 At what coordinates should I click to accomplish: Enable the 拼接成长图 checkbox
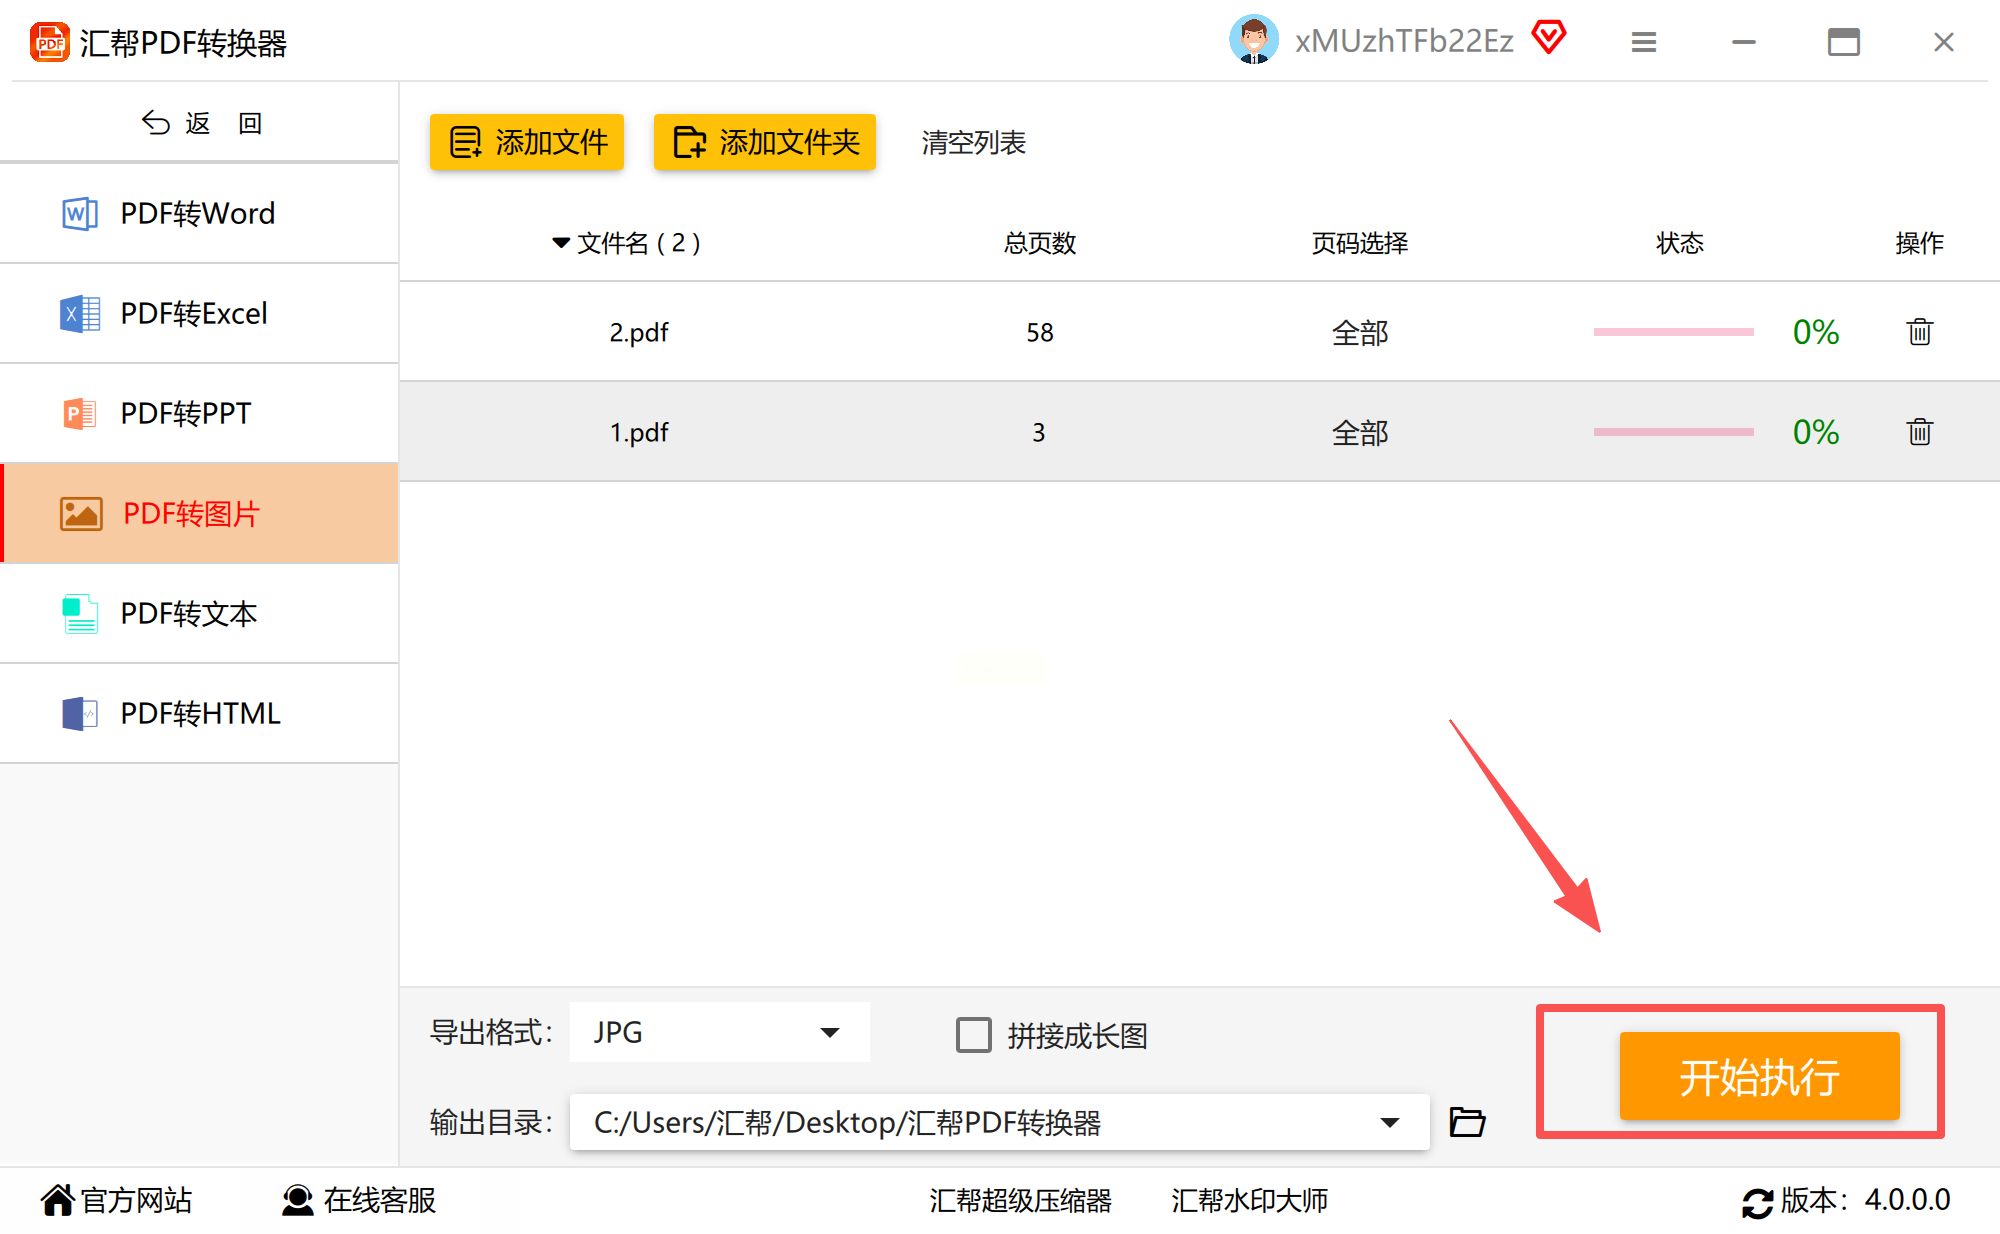coord(973,1035)
